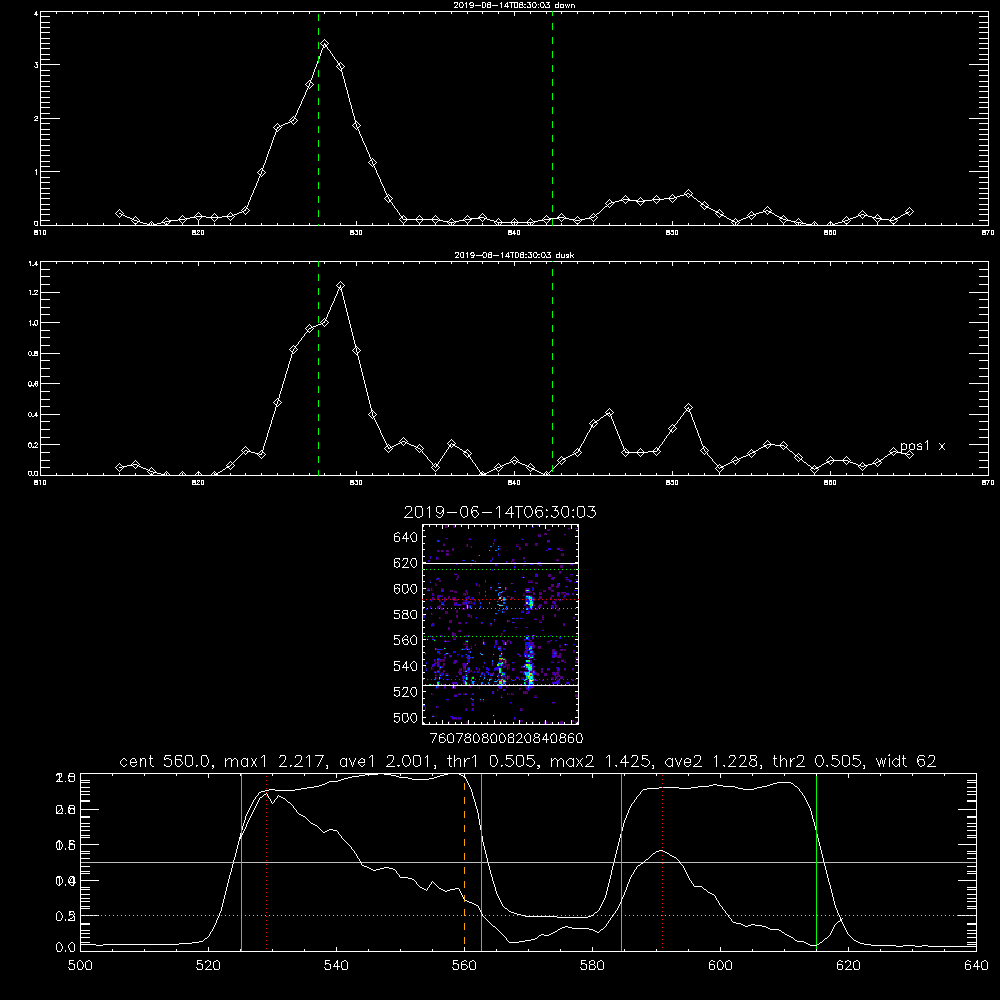Click bottom profile plot x-axis label 540
1000x1000 pixels.
[336, 966]
